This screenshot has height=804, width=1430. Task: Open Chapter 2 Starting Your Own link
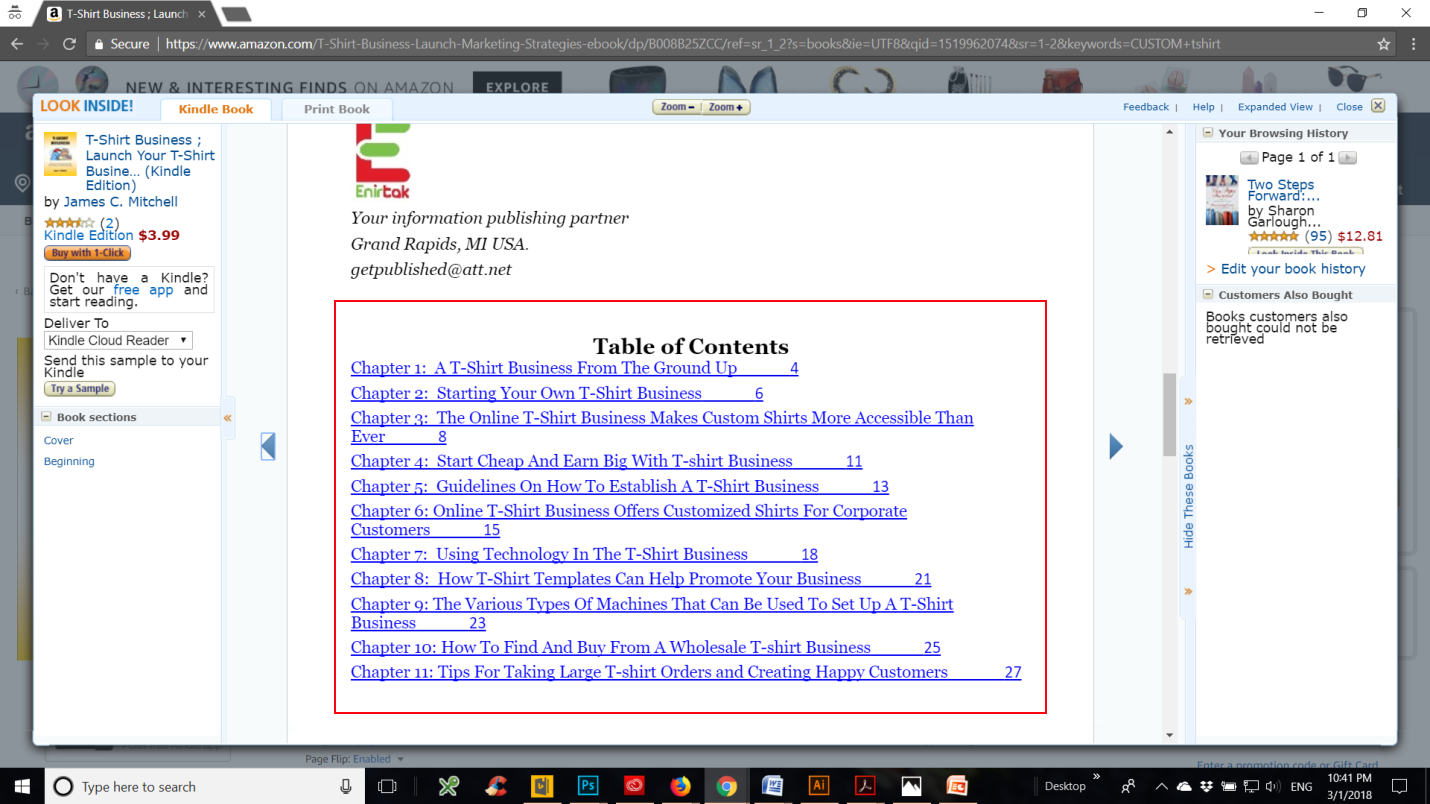[557, 393]
